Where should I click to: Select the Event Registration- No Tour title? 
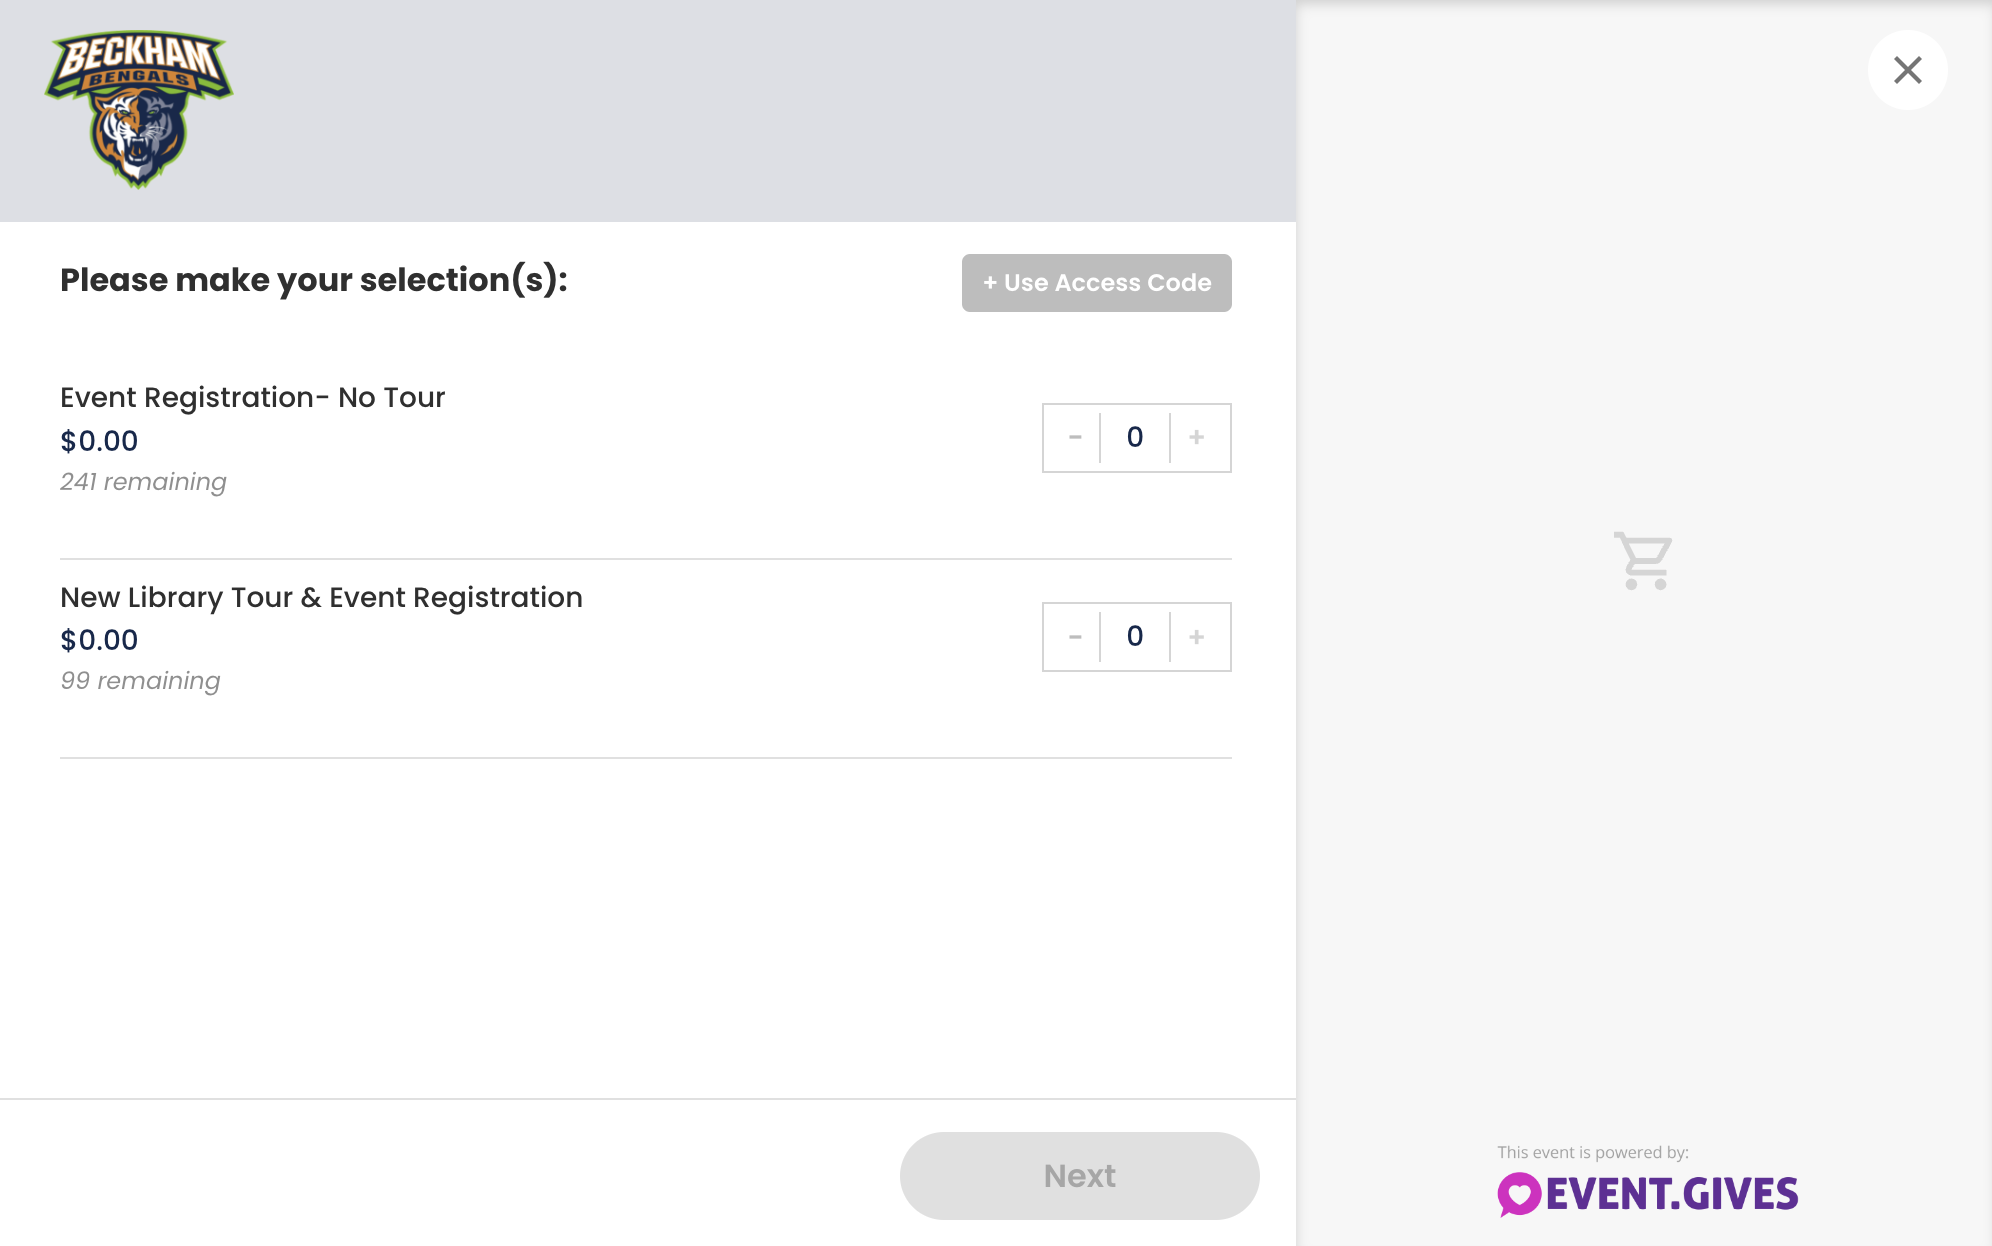[x=253, y=397]
